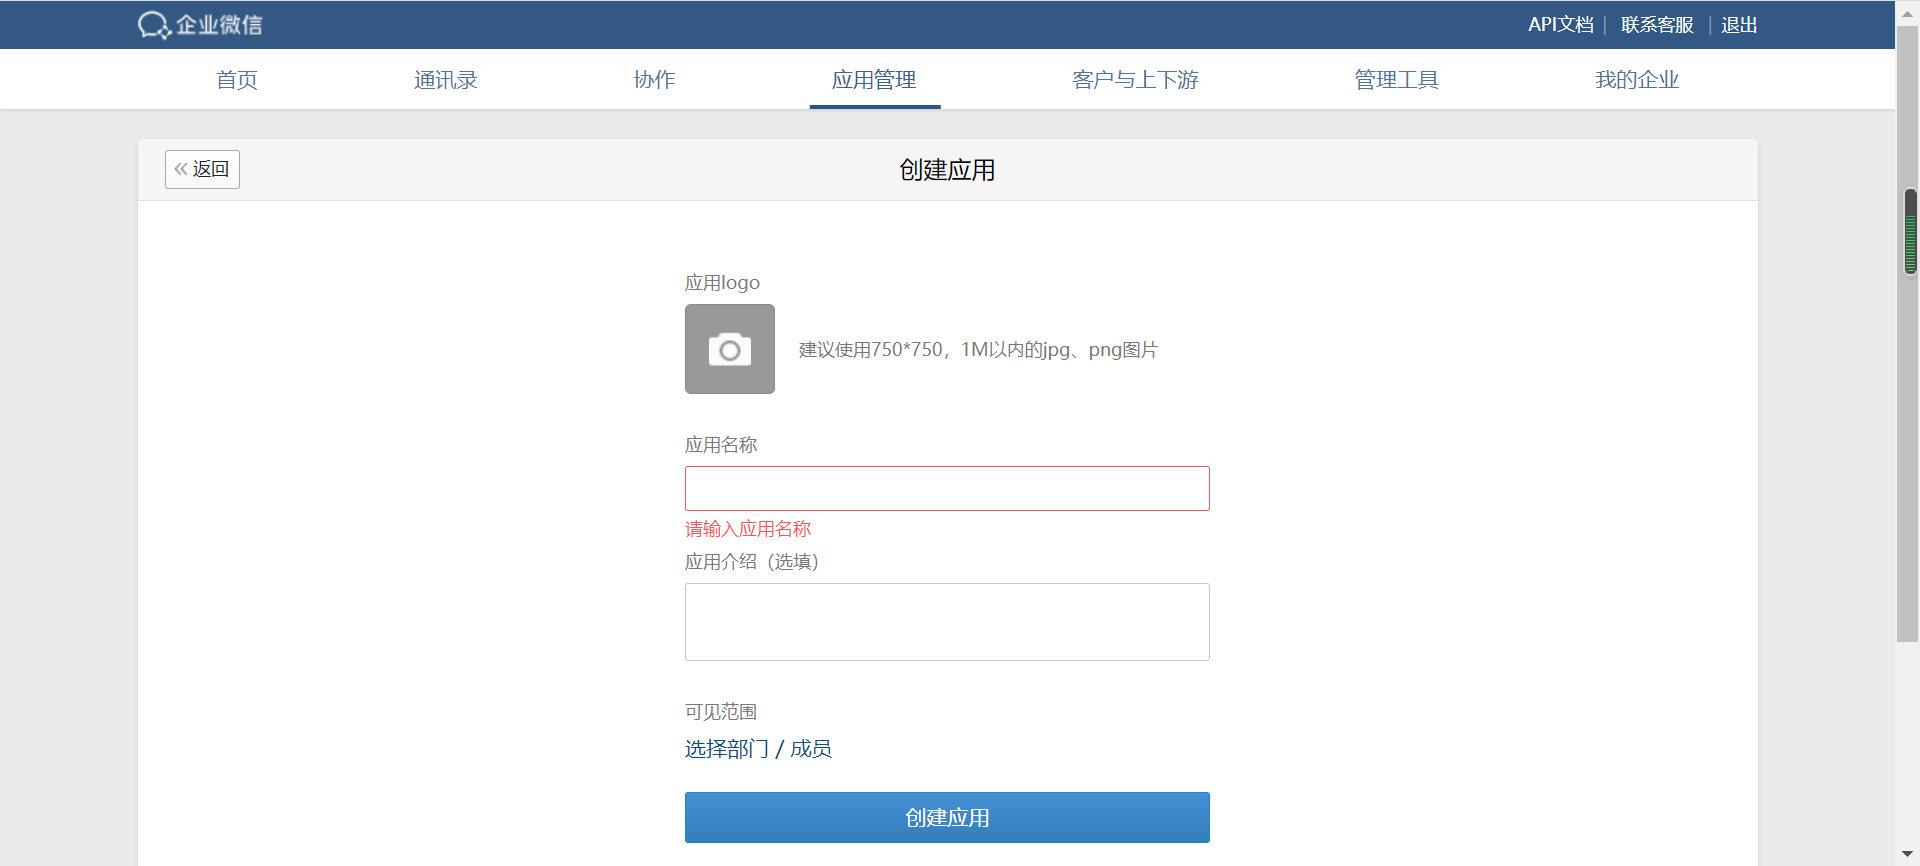Navigate to 我的企业 tab
The width and height of the screenshot is (1920, 866).
[x=1636, y=80]
